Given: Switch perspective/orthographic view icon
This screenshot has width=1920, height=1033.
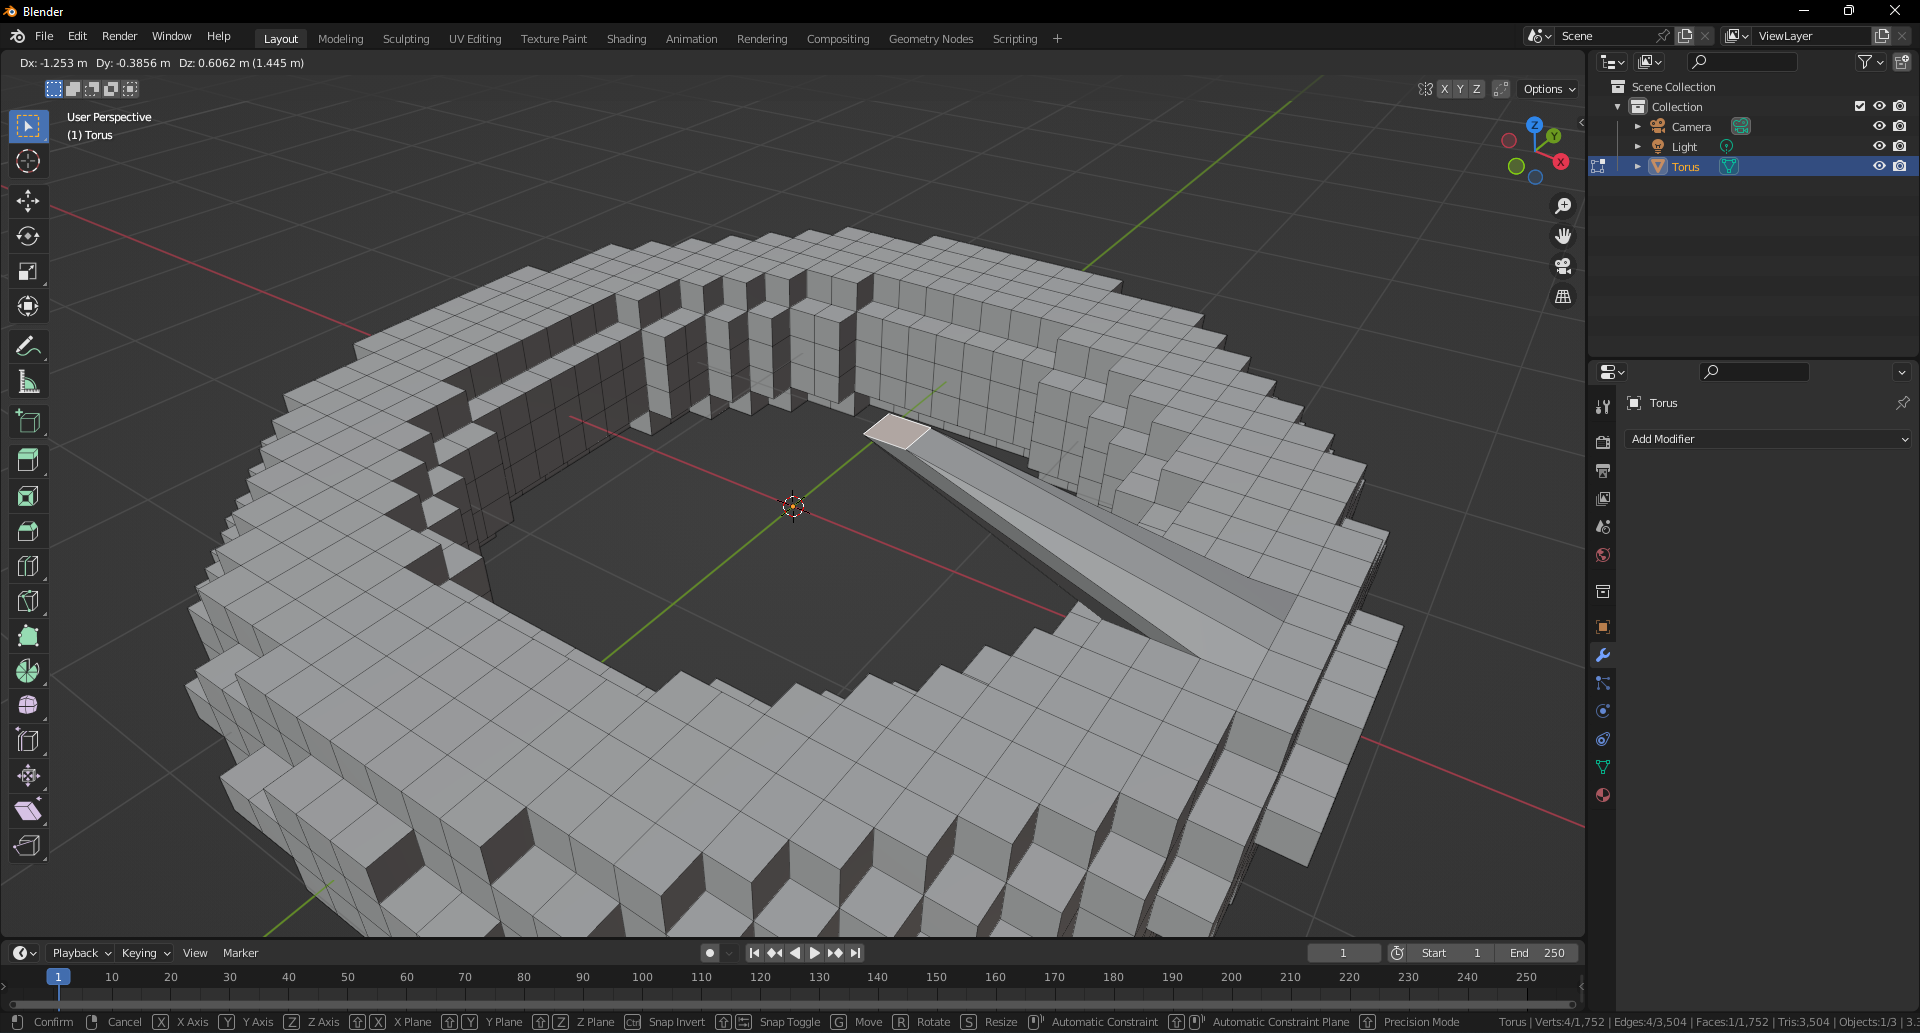Looking at the screenshot, I should [1563, 297].
